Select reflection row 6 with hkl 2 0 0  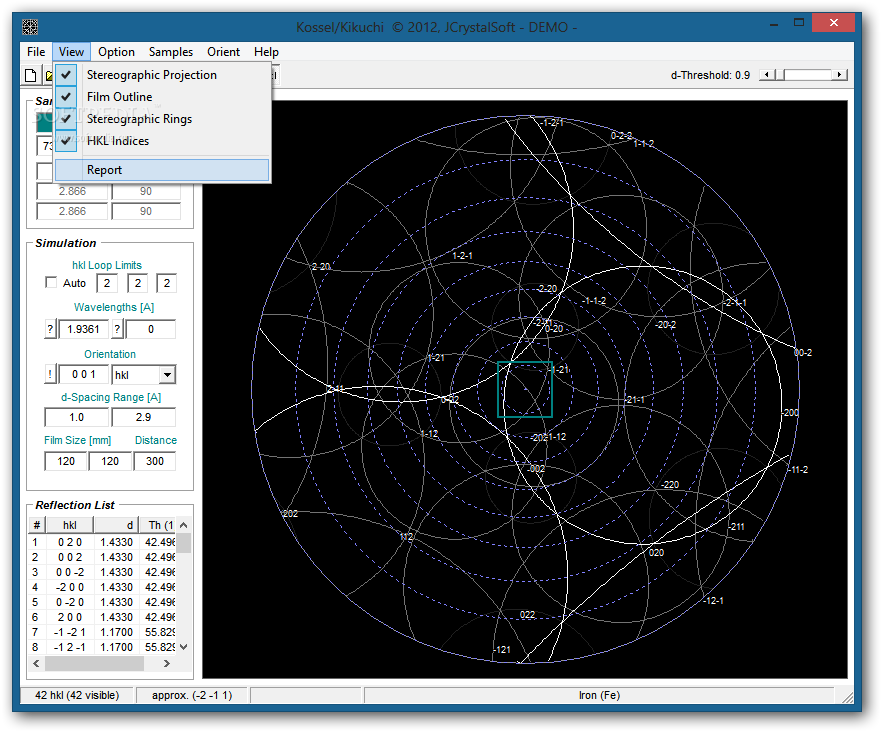(103, 617)
